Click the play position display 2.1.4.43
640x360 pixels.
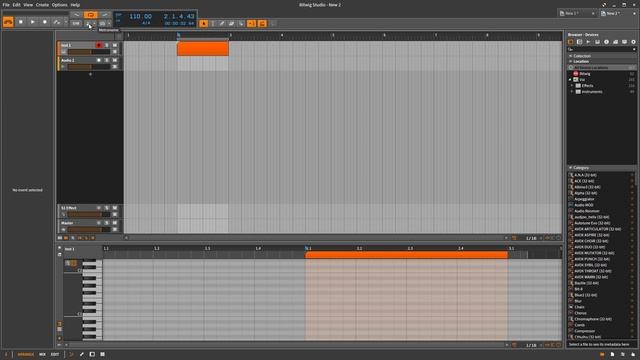(x=179, y=16)
